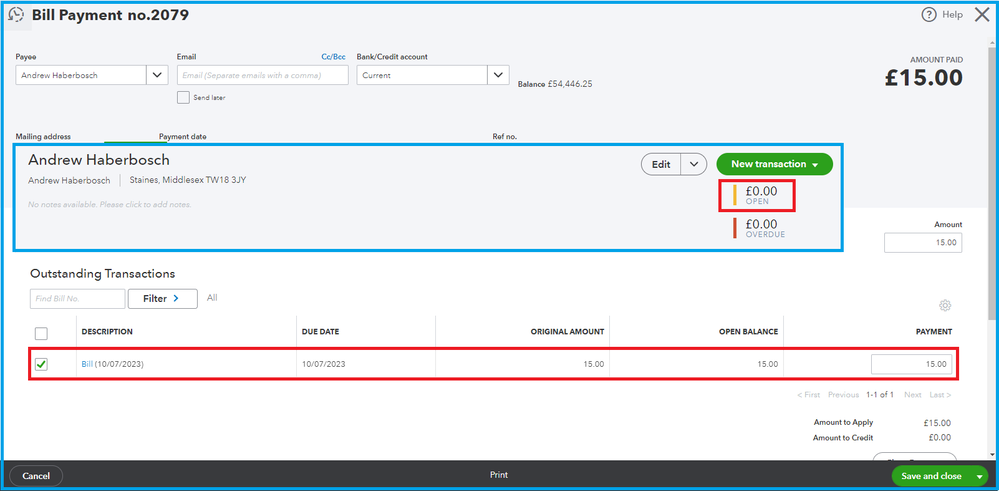Viewport: 999px width, 491px height.
Task: Click Print in the bottom bar
Action: point(499,475)
